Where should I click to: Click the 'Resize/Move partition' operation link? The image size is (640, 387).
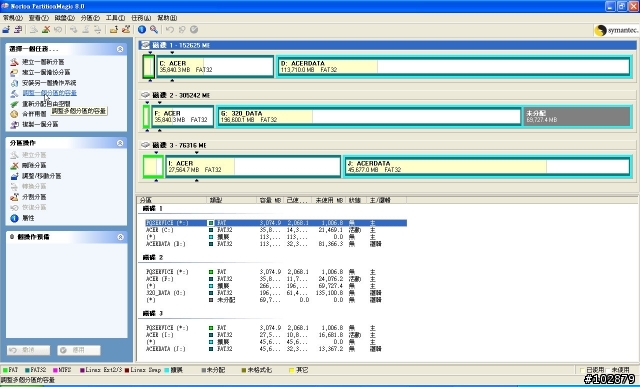point(41,176)
